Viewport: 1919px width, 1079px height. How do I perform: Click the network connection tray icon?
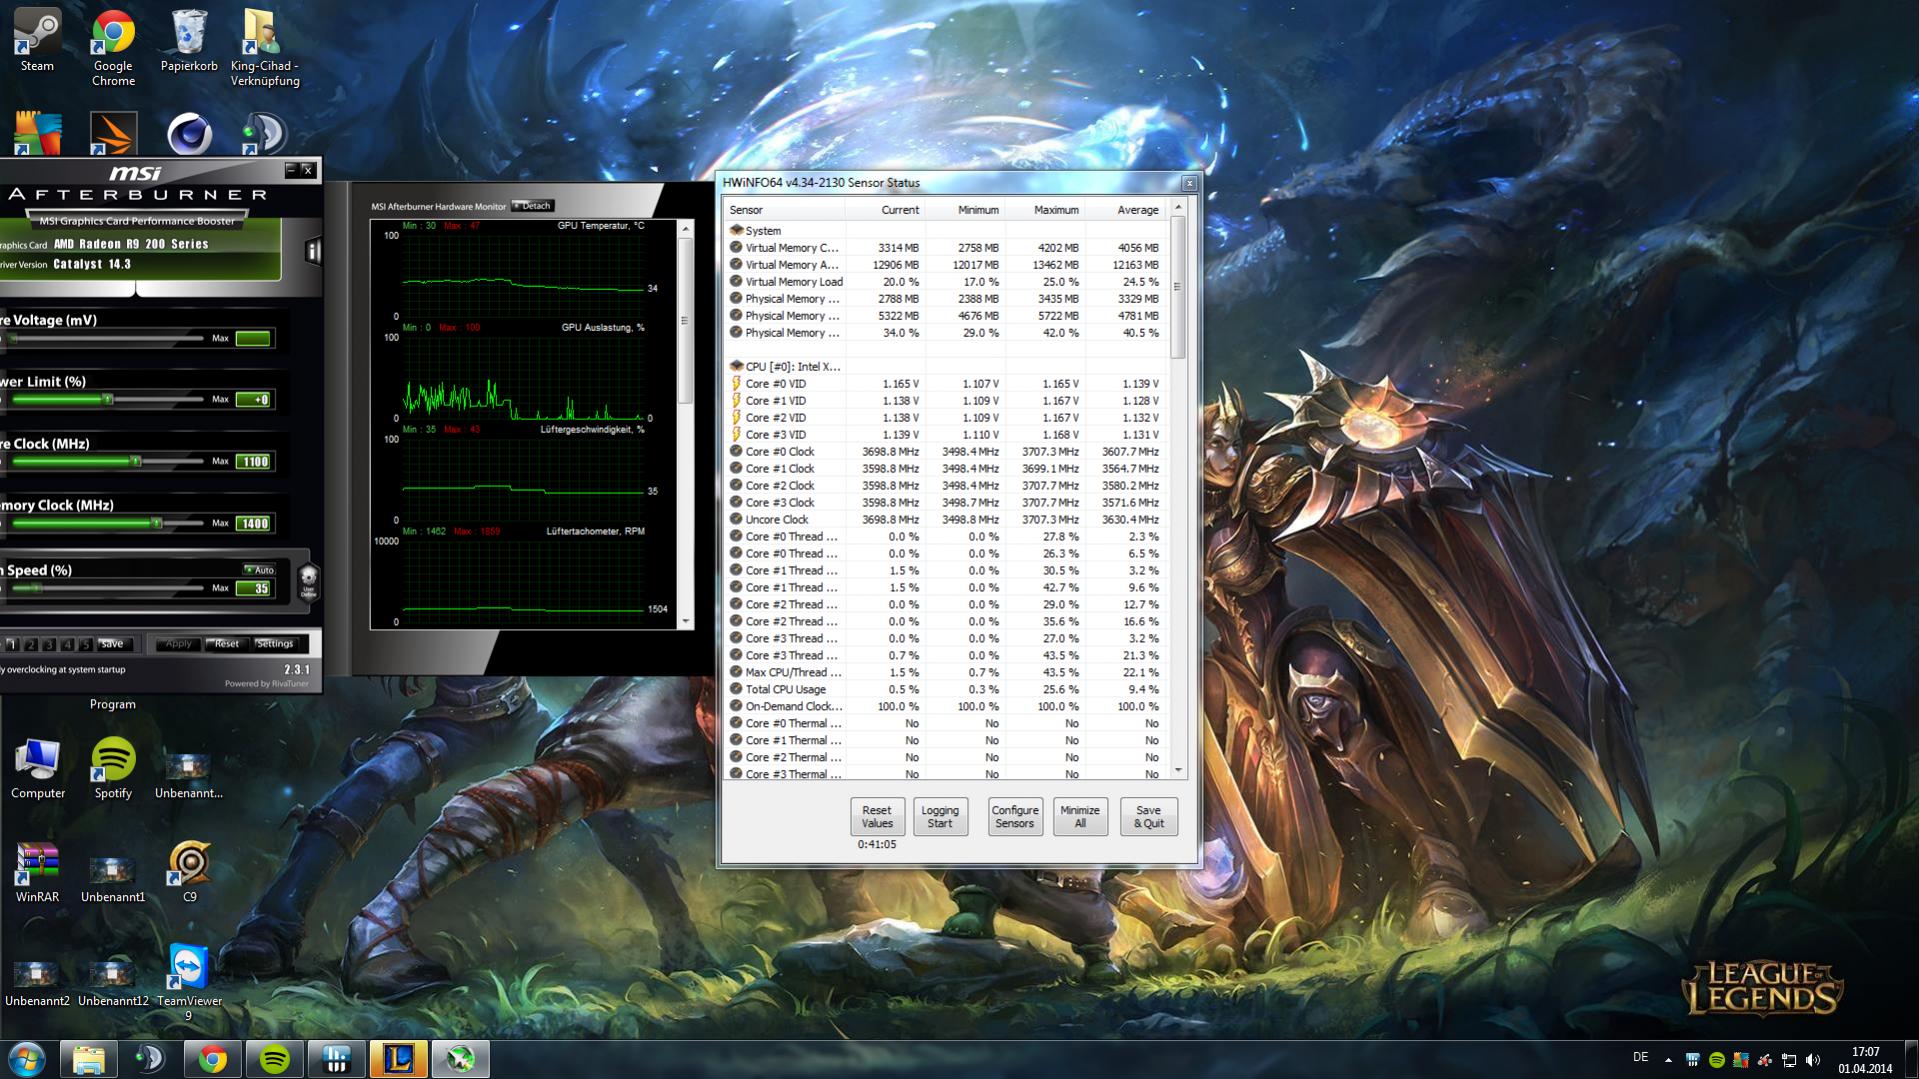coord(1789,1059)
